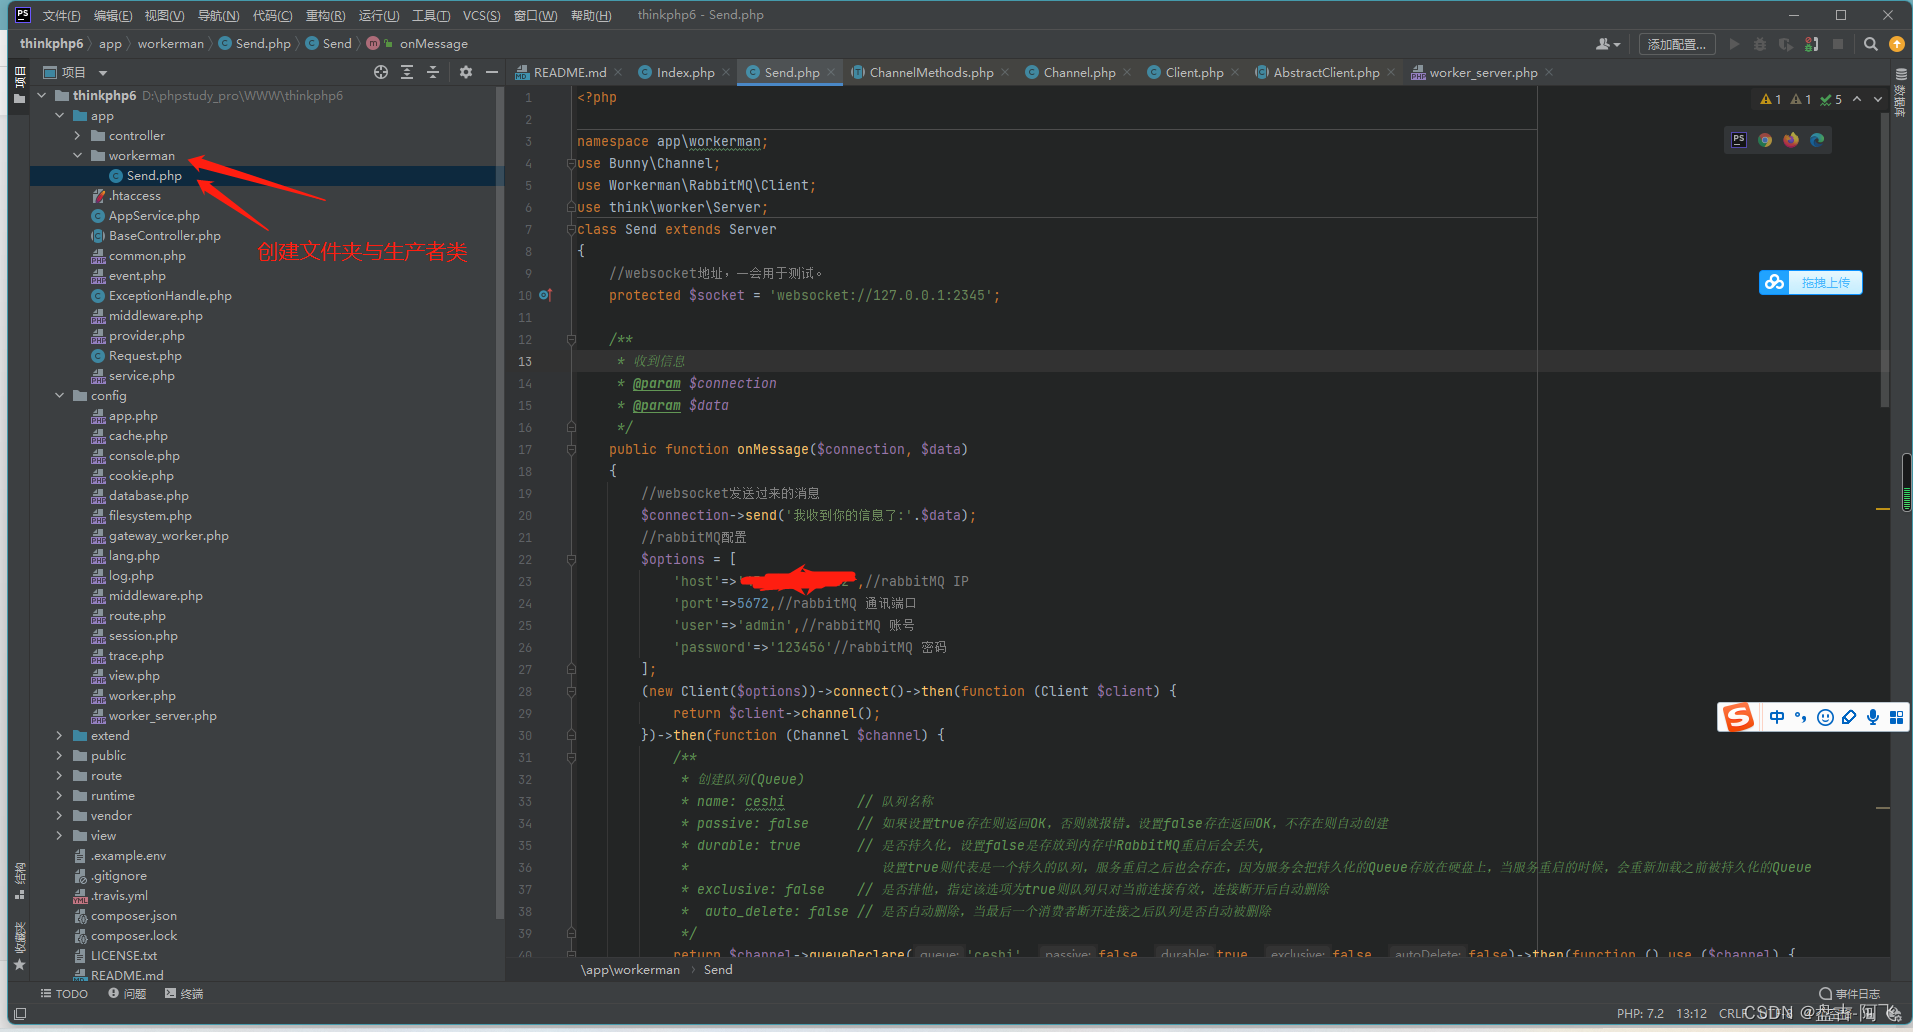Screen dimensions: 1913x1032
Task: Open Search Everywhere magnifier icon
Action: point(1869,43)
